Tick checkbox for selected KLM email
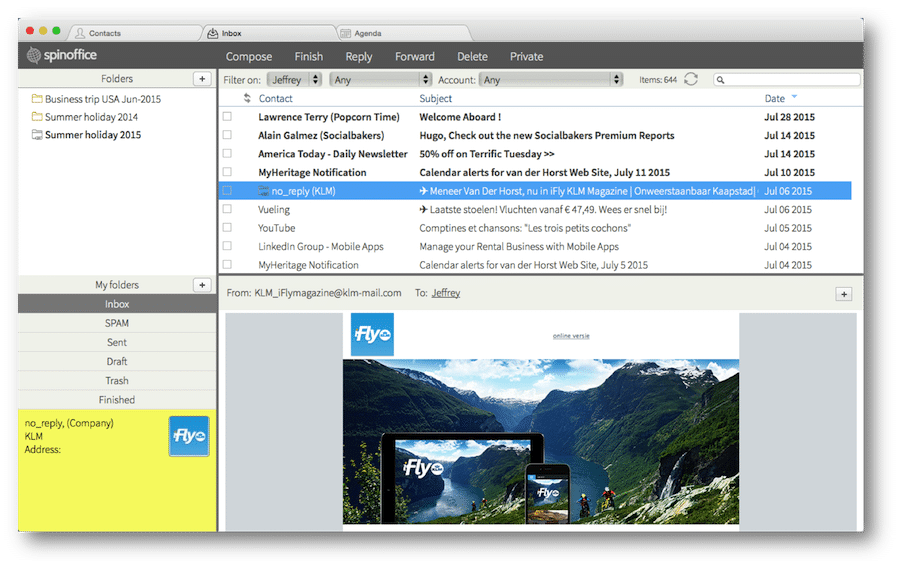 pyautogui.click(x=227, y=190)
